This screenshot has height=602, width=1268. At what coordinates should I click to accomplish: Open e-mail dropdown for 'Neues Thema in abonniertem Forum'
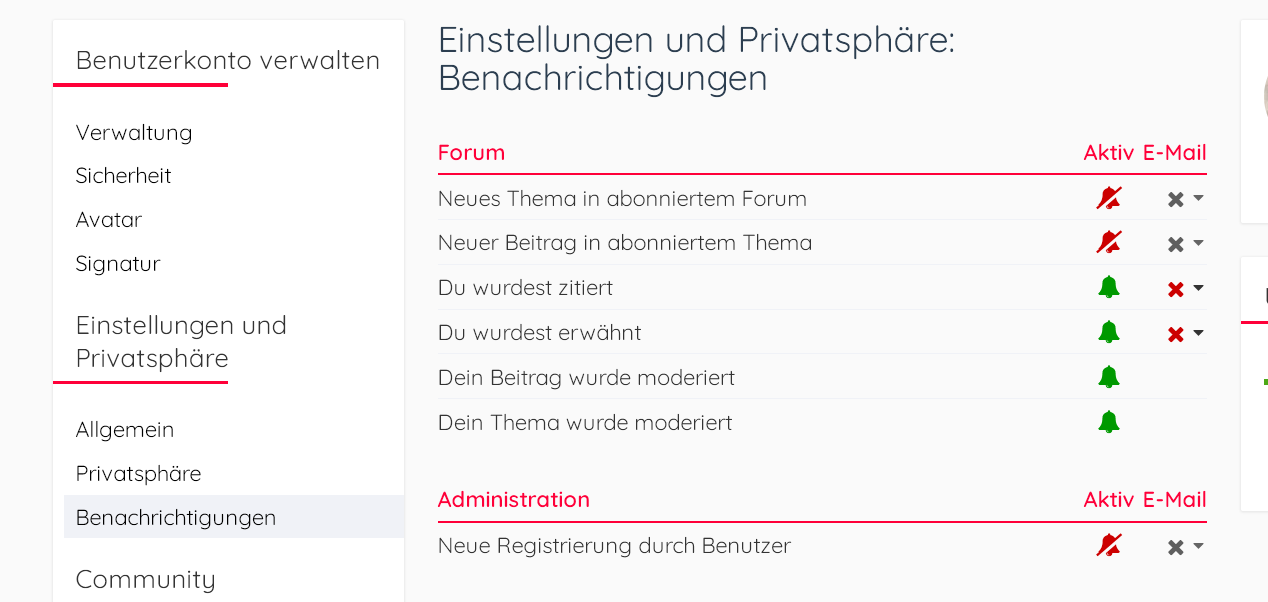pyautogui.click(x=1185, y=199)
